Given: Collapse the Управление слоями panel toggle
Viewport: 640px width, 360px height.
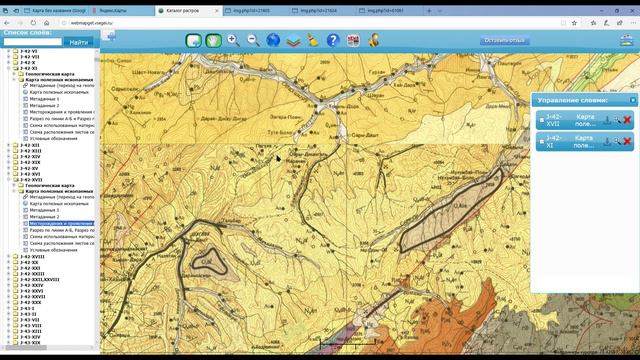Looking at the screenshot, I should 633,100.
